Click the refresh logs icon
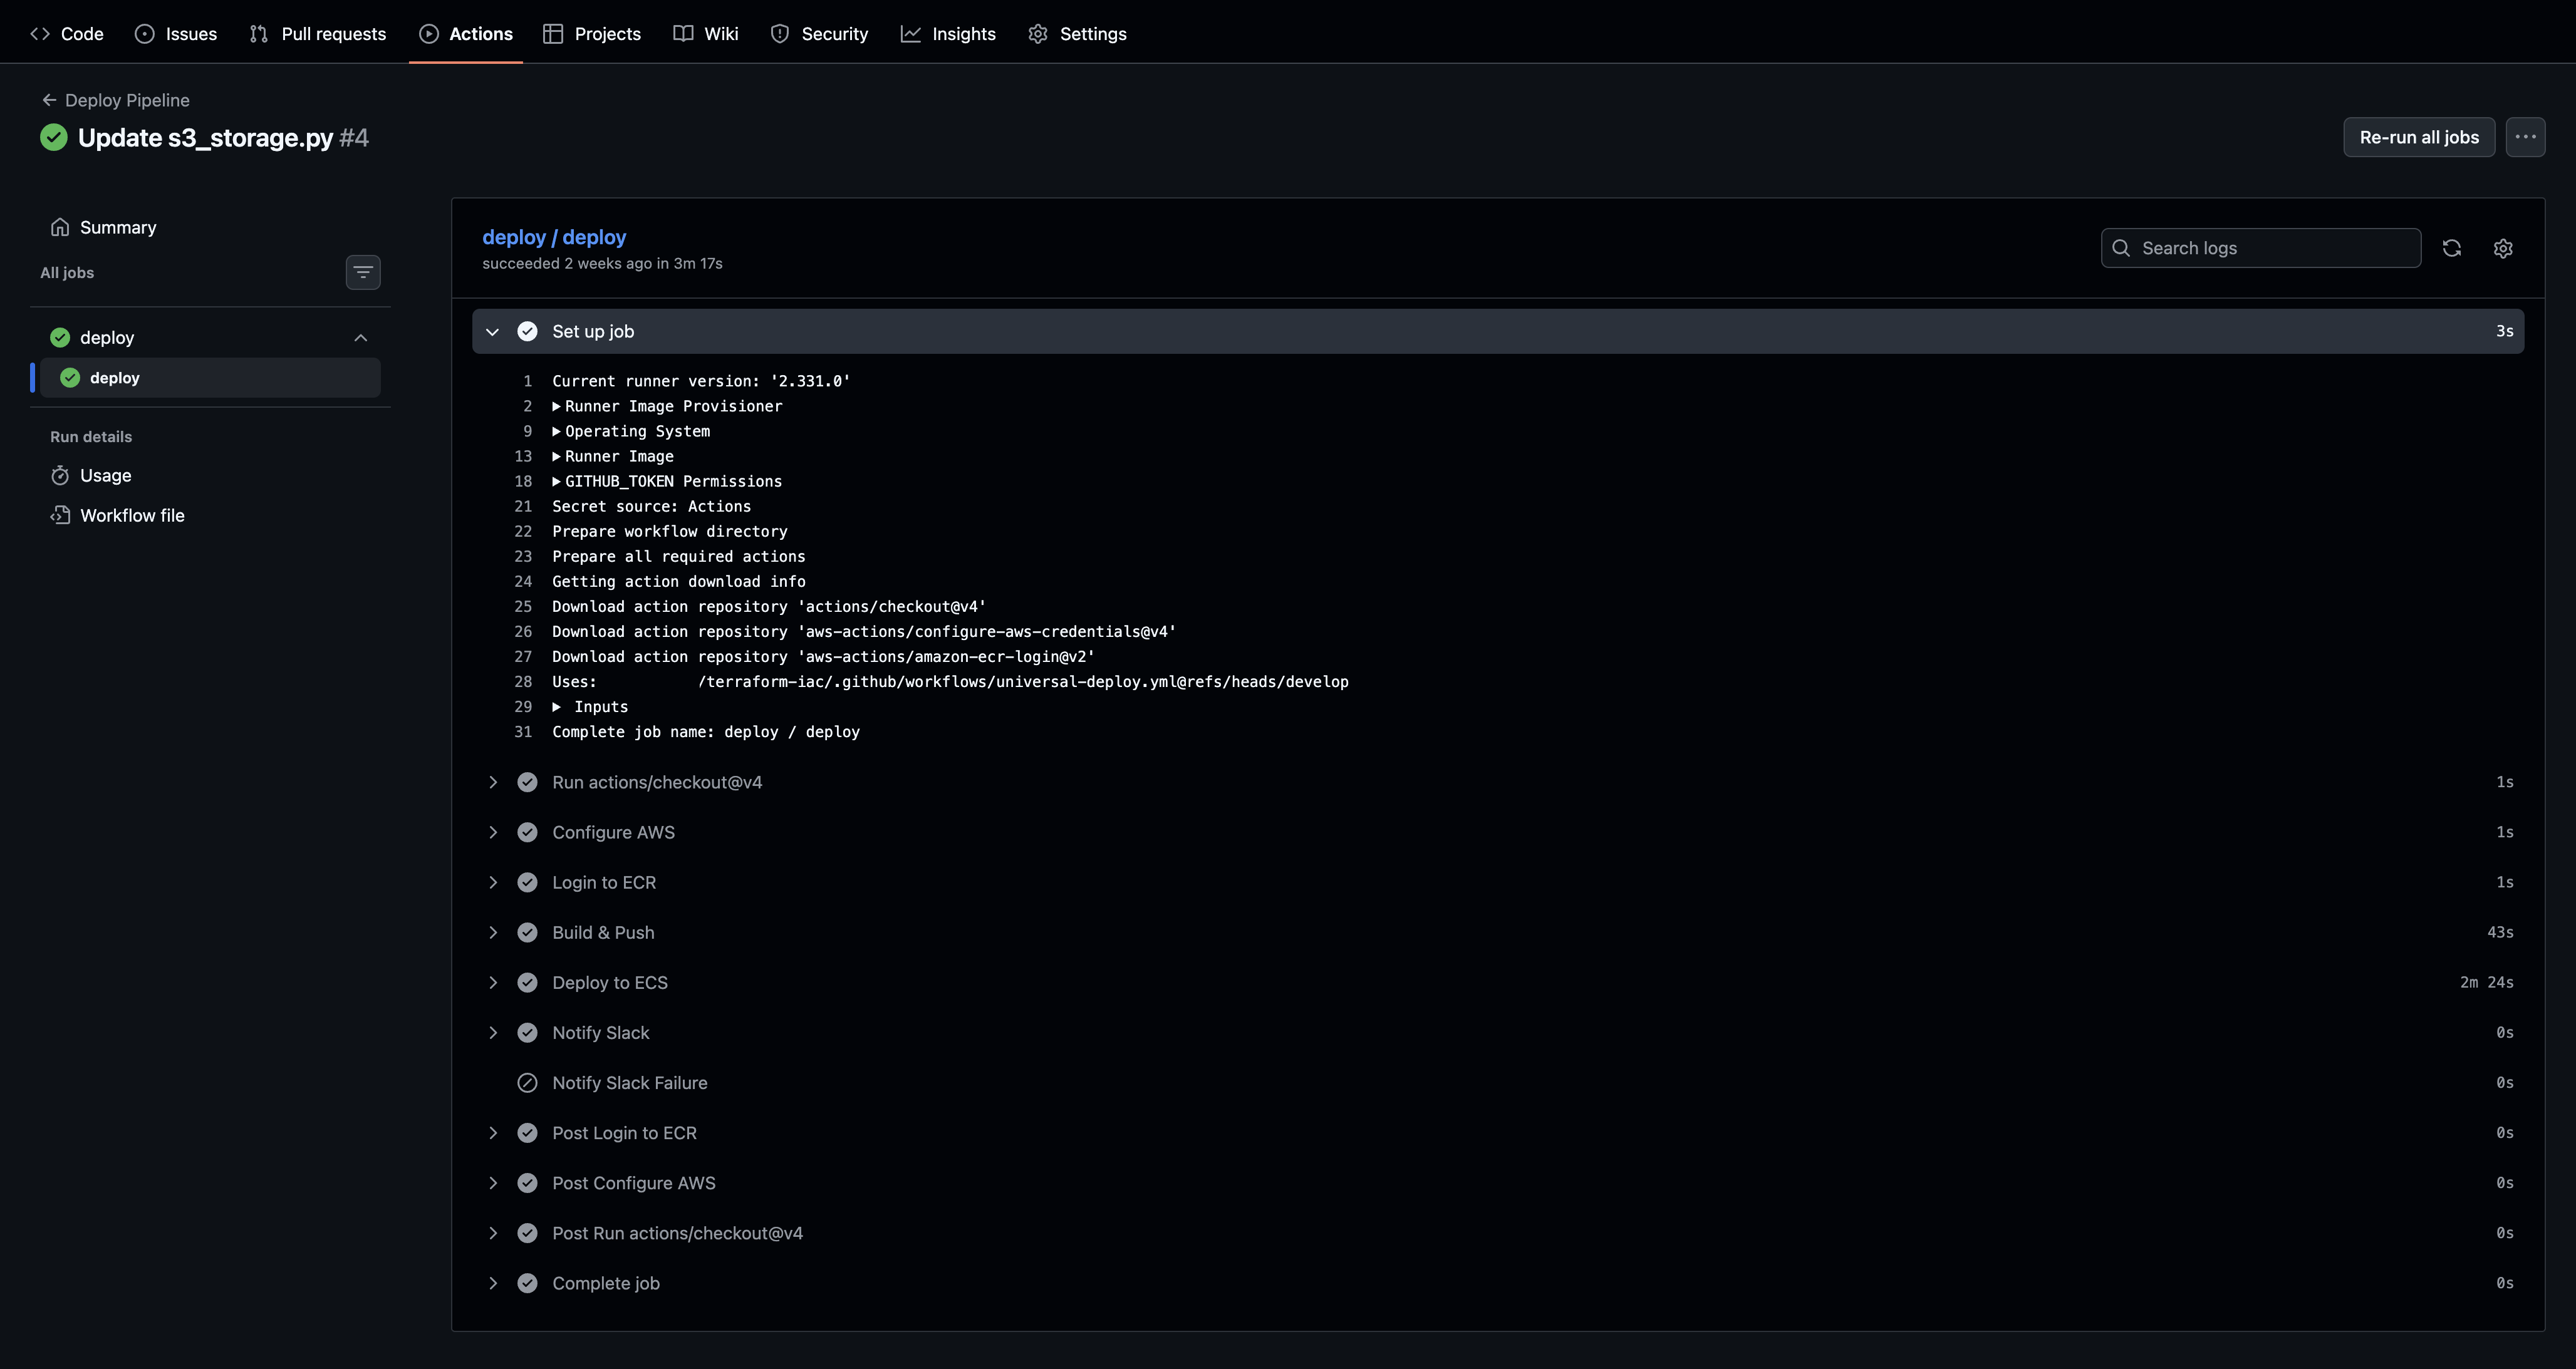Screen dimensions: 2576x1369 tap(2451, 248)
